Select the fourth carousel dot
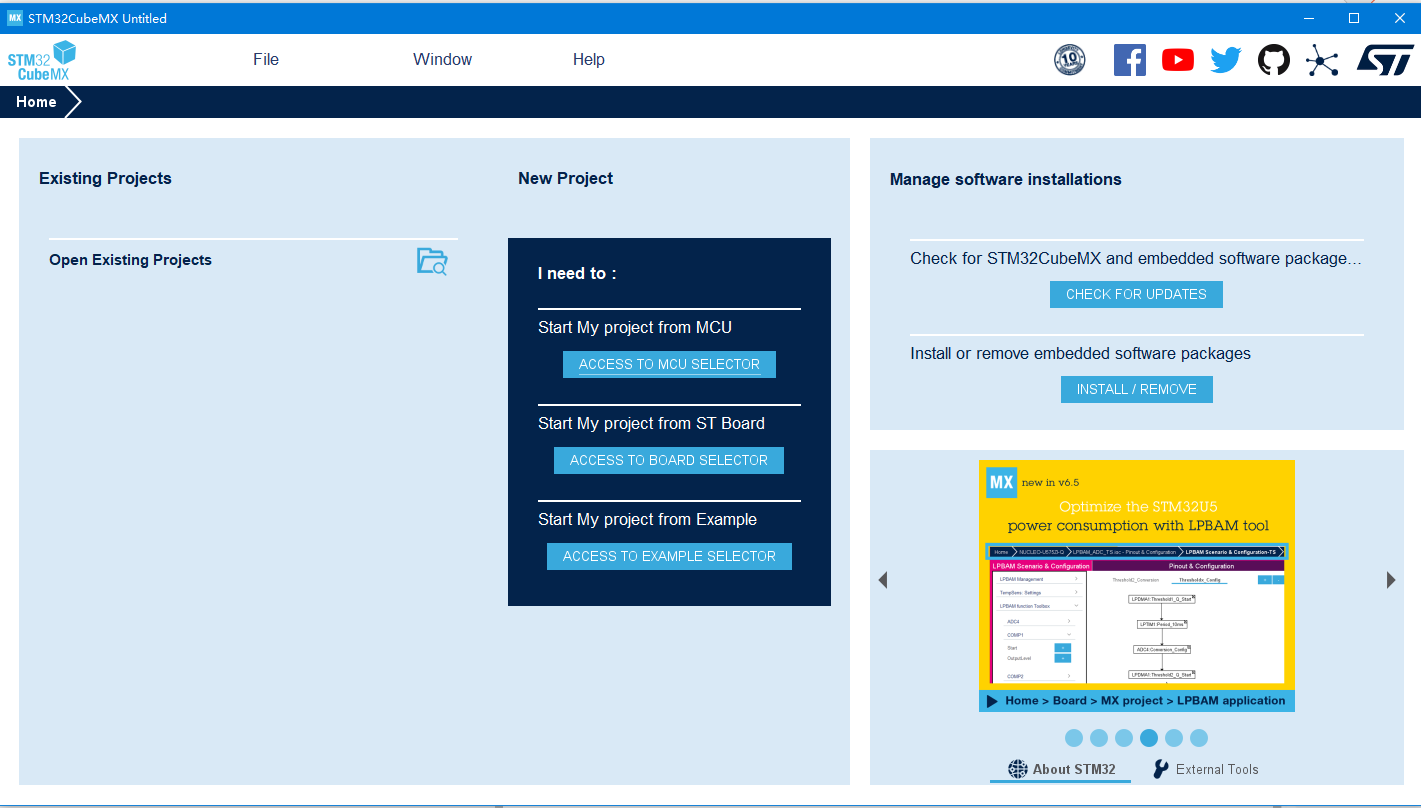The image size is (1421, 808). pos(1149,738)
